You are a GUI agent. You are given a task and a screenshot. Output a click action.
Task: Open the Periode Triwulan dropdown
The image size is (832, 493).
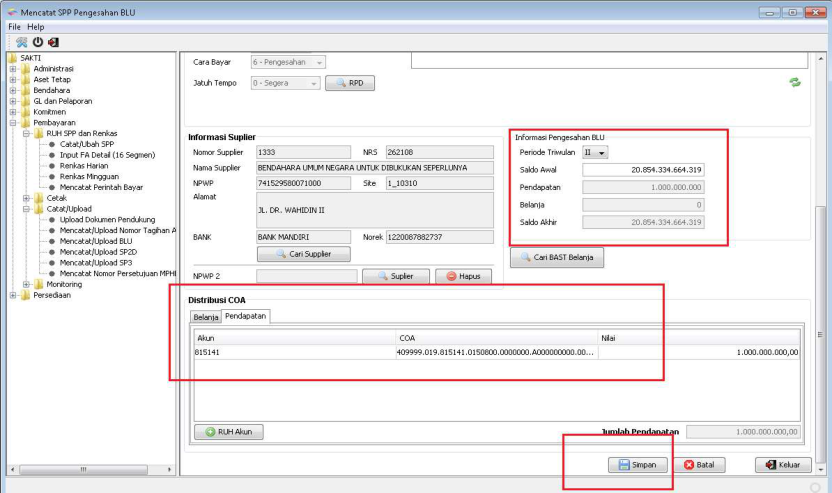596,152
